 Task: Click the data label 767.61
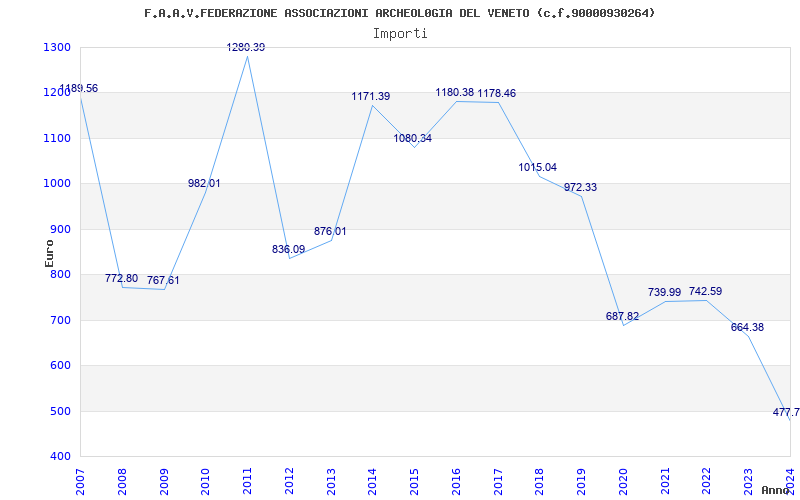(163, 280)
